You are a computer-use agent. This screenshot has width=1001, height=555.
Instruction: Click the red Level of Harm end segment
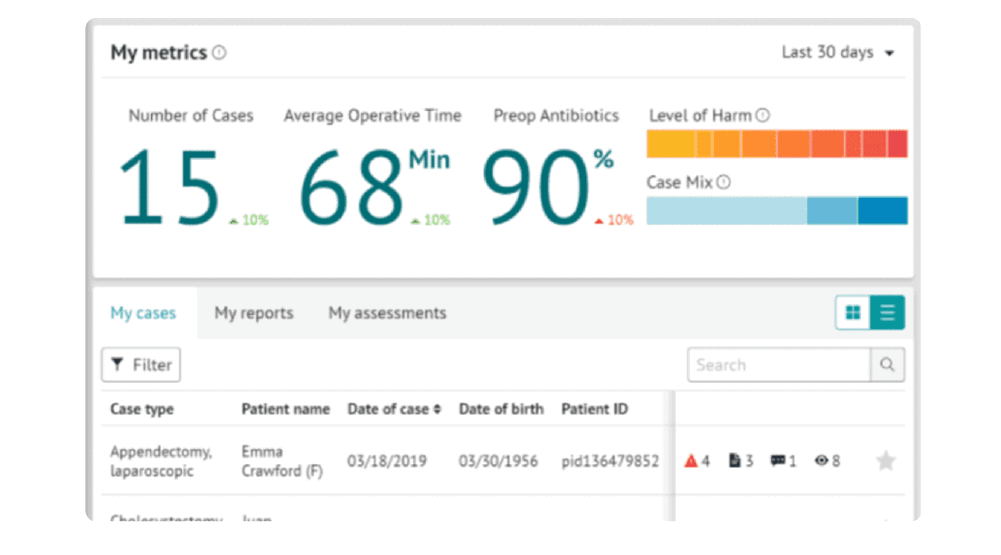(x=897, y=144)
